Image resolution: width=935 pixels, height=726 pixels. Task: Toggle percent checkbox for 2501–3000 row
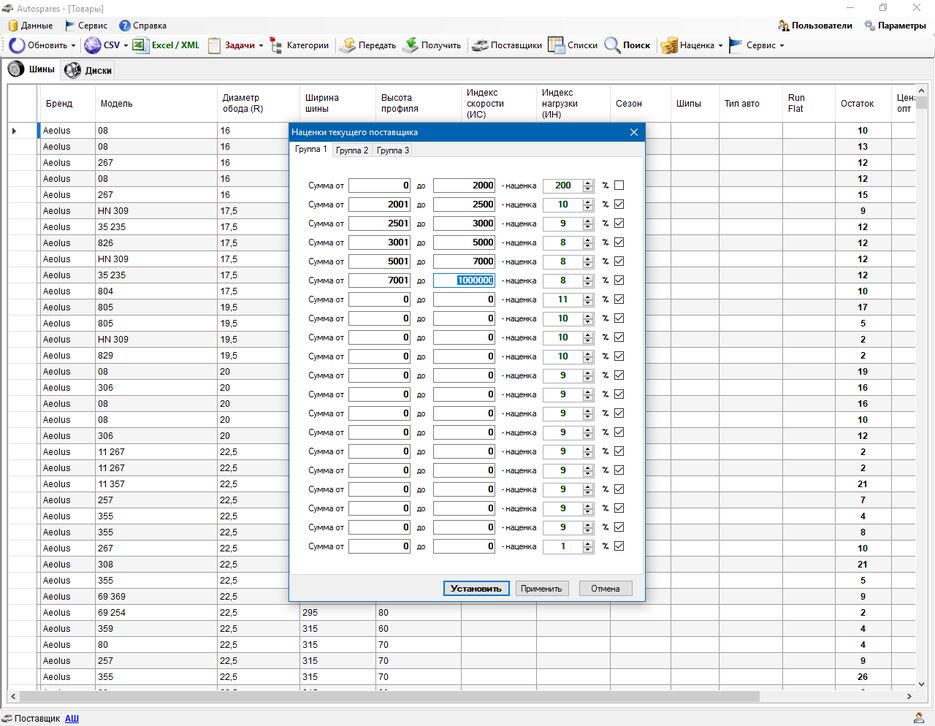pyautogui.click(x=619, y=224)
